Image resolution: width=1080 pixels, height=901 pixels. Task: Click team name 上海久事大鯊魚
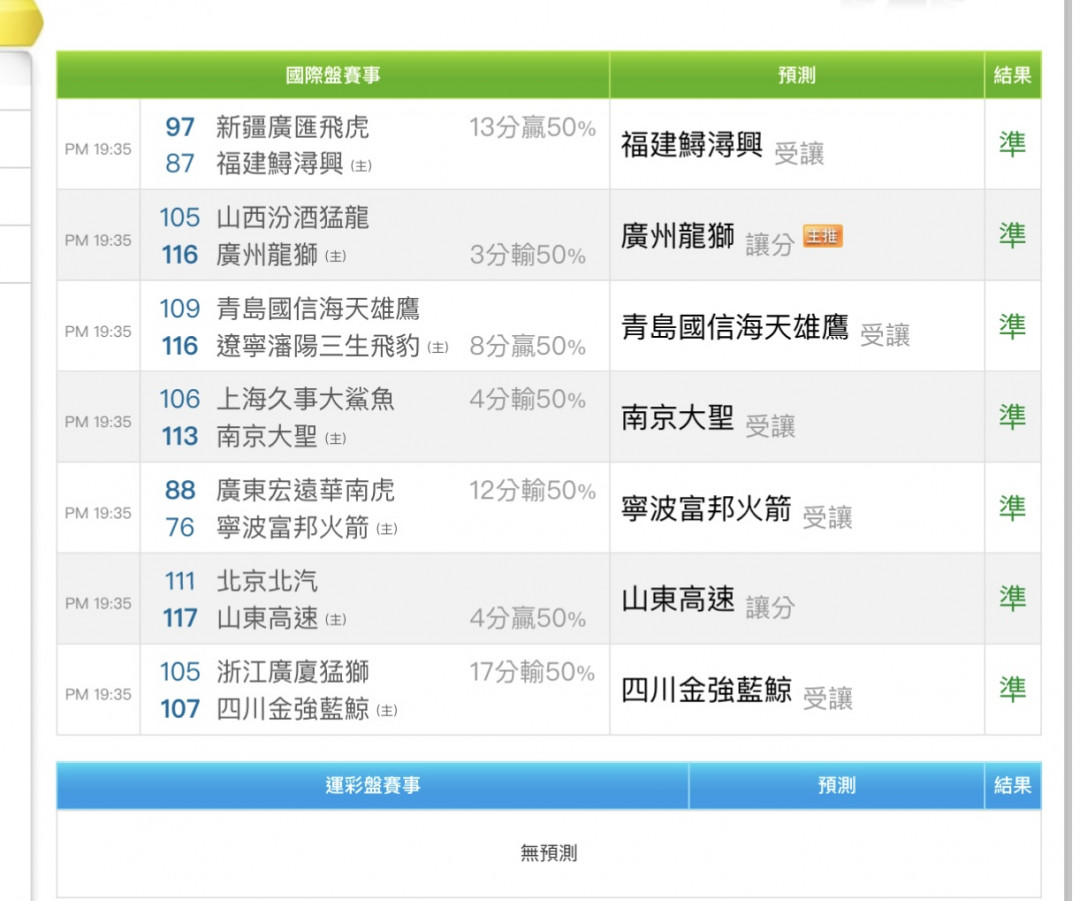coord(305,399)
